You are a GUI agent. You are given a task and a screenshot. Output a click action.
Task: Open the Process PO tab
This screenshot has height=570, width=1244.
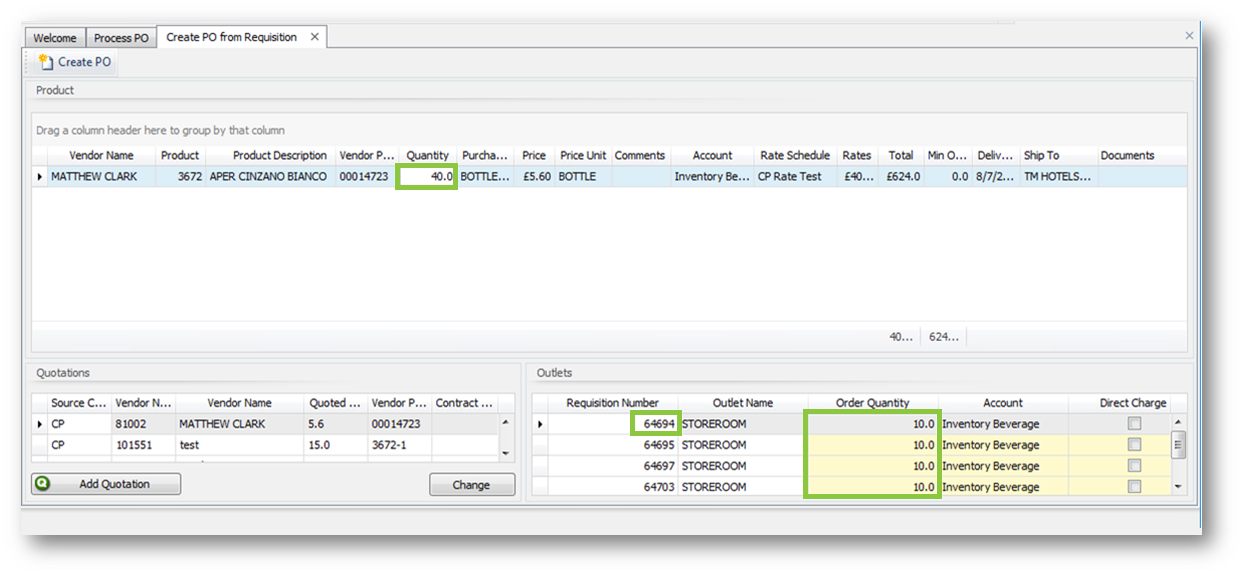[121, 38]
